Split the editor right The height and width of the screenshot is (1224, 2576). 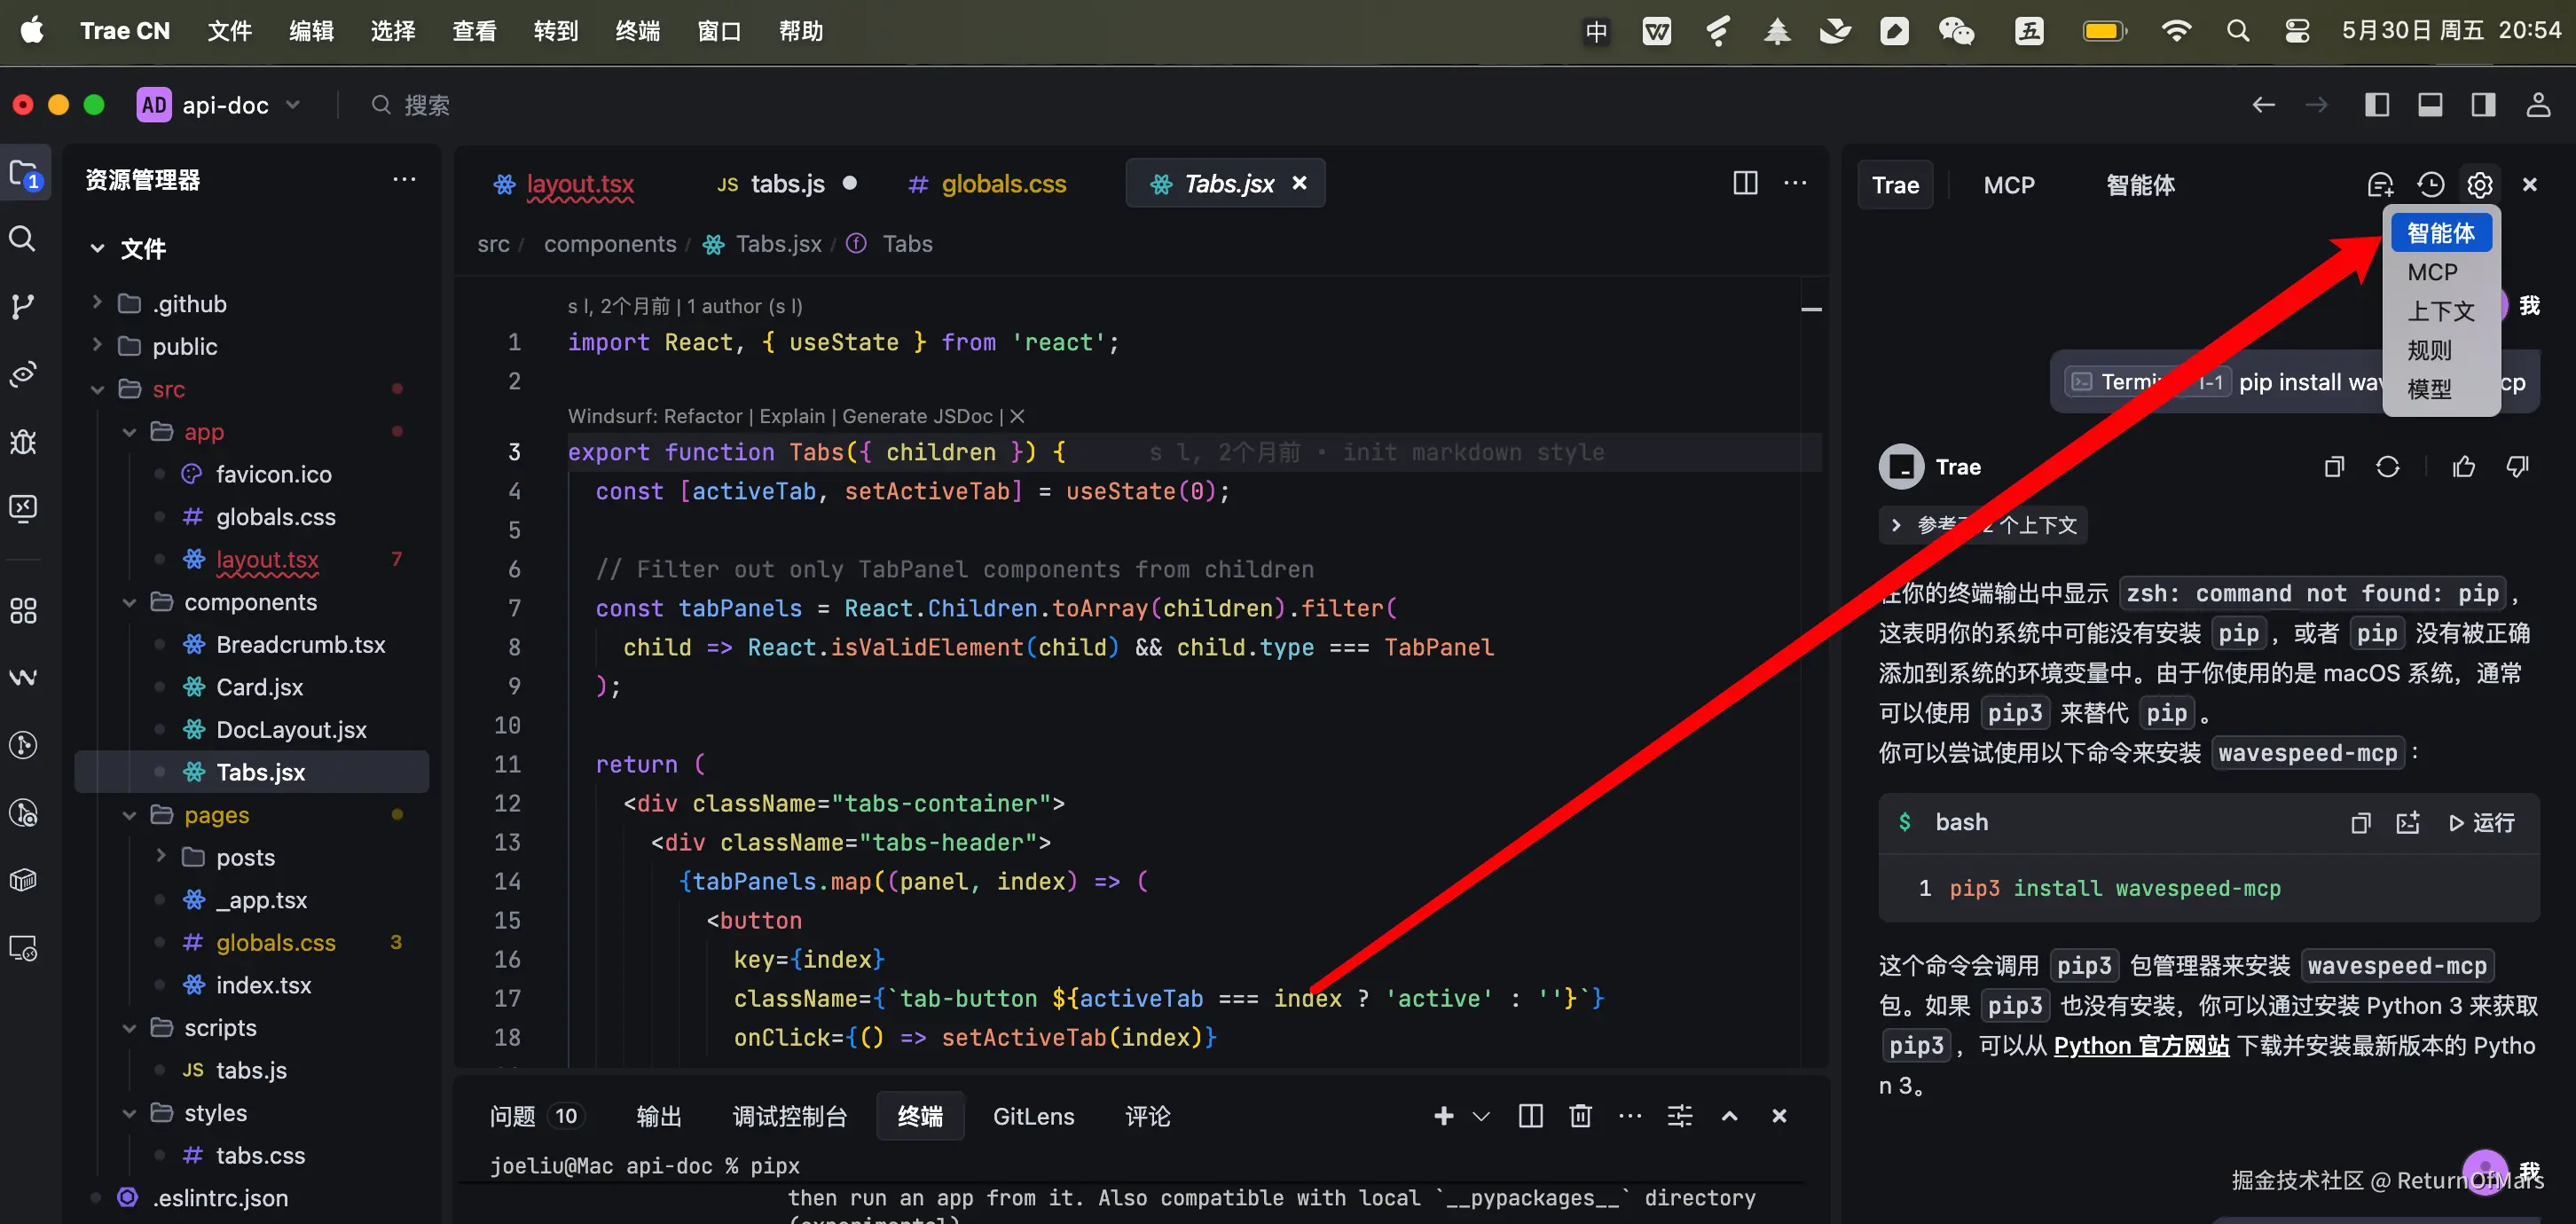(x=1745, y=183)
